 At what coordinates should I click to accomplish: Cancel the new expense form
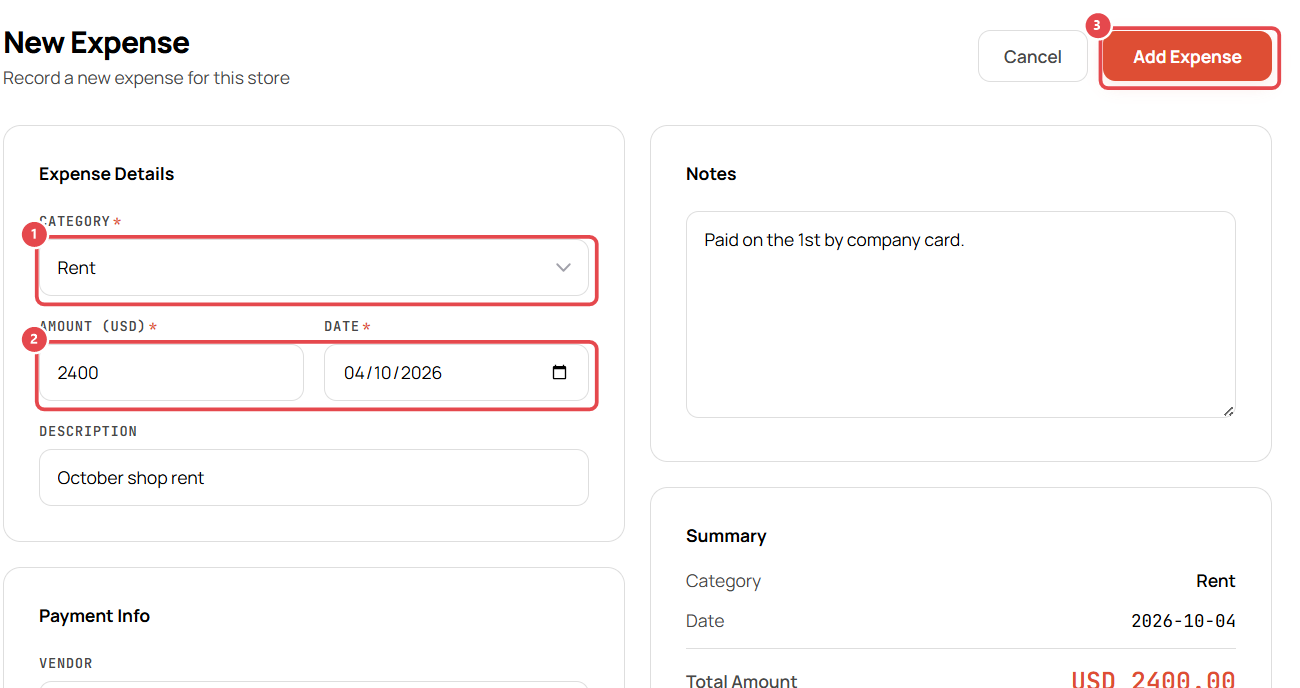(x=1032, y=57)
